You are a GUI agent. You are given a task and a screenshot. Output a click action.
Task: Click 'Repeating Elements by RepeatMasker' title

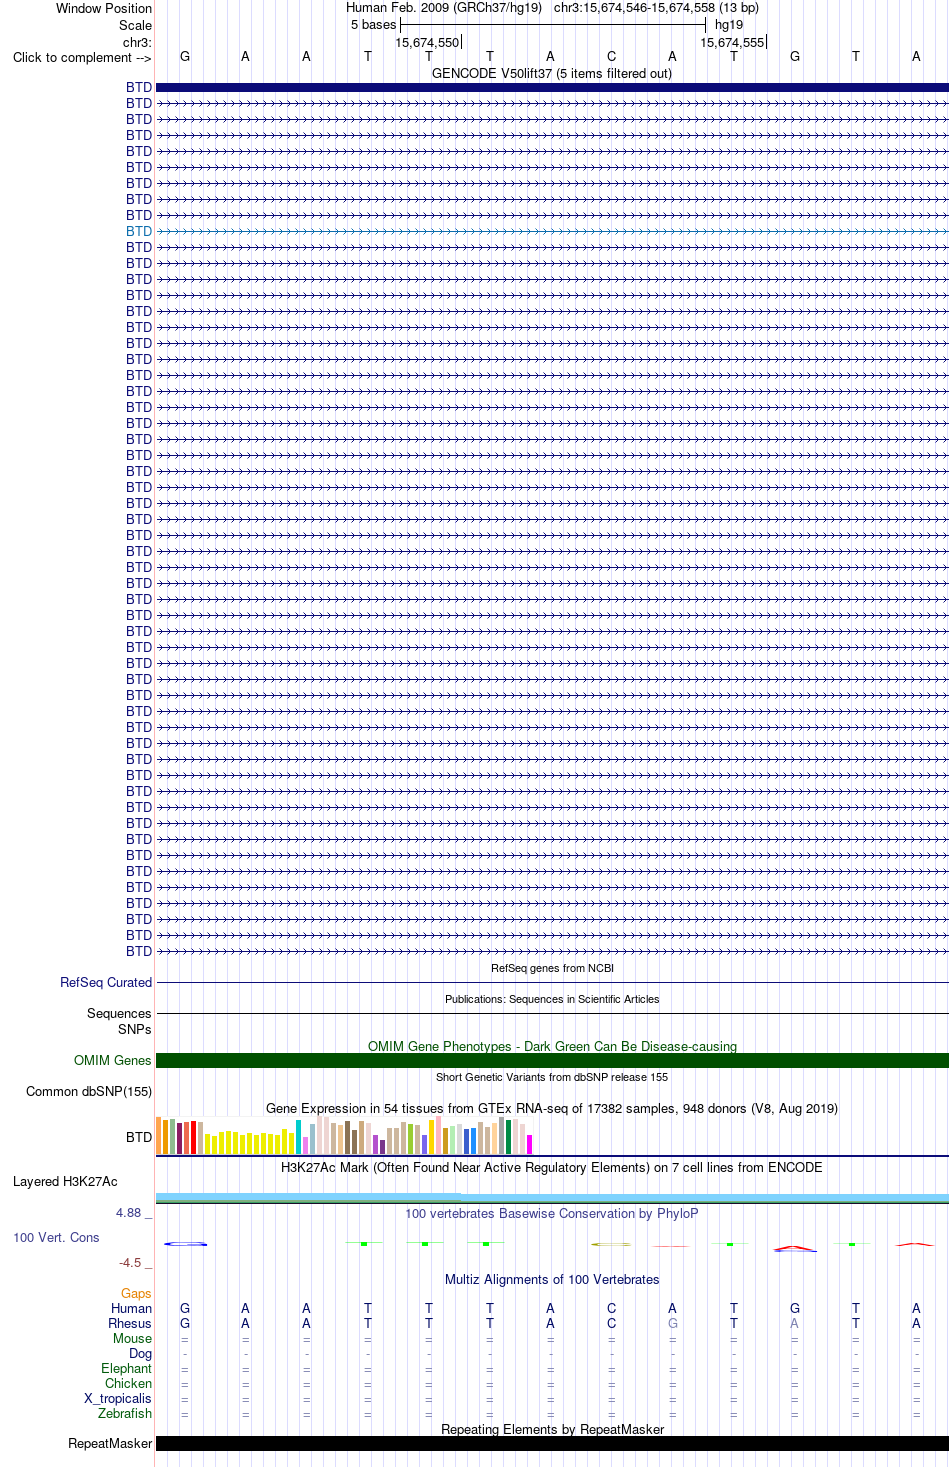click(x=552, y=1429)
